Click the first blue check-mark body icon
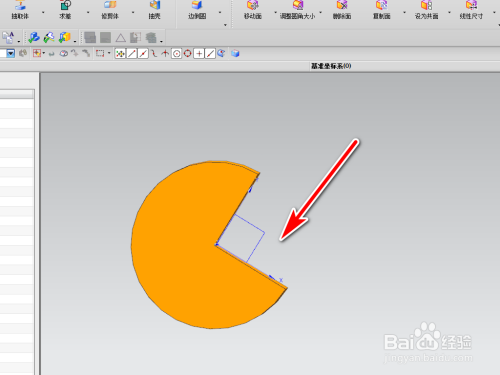This screenshot has height=375, width=500. tap(34, 38)
